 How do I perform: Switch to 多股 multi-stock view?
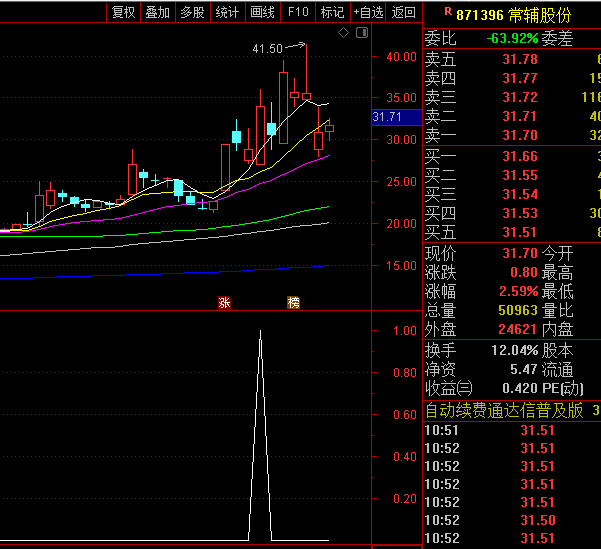click(192, 12)
